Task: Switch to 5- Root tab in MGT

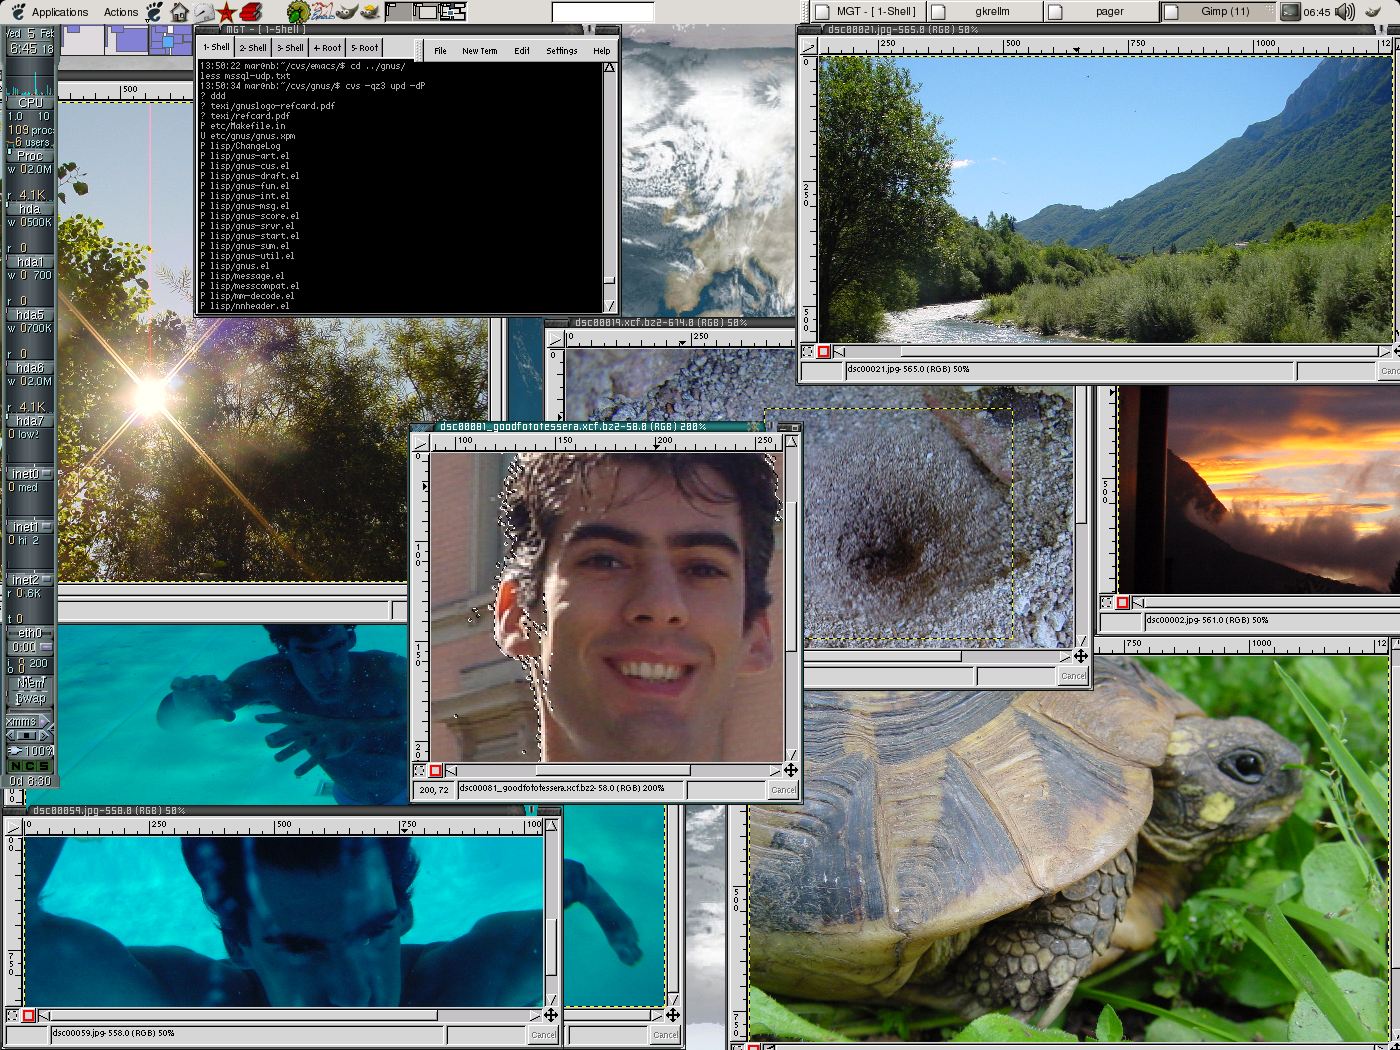Action: tap(364, 47)
